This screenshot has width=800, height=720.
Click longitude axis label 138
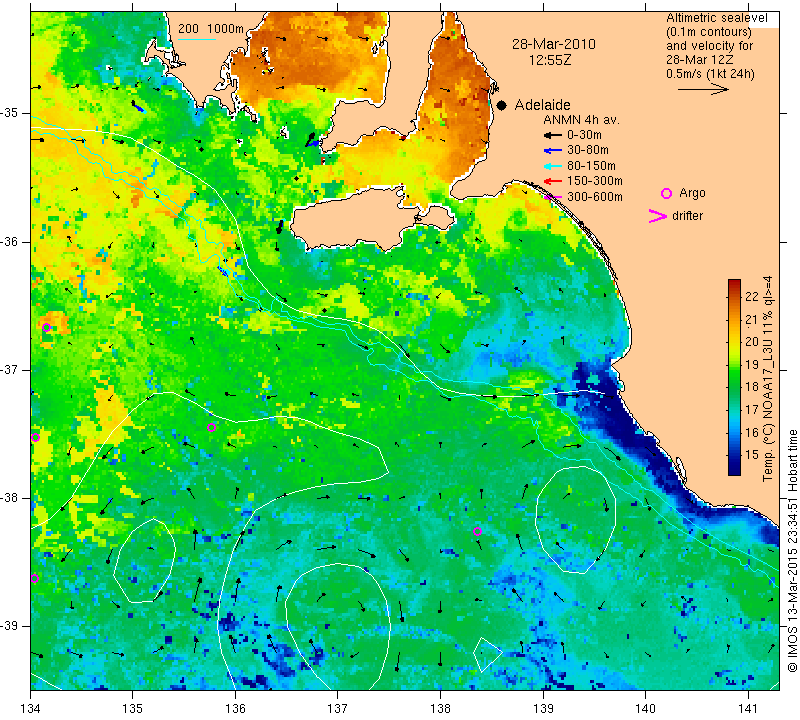[x=440, y=708]
